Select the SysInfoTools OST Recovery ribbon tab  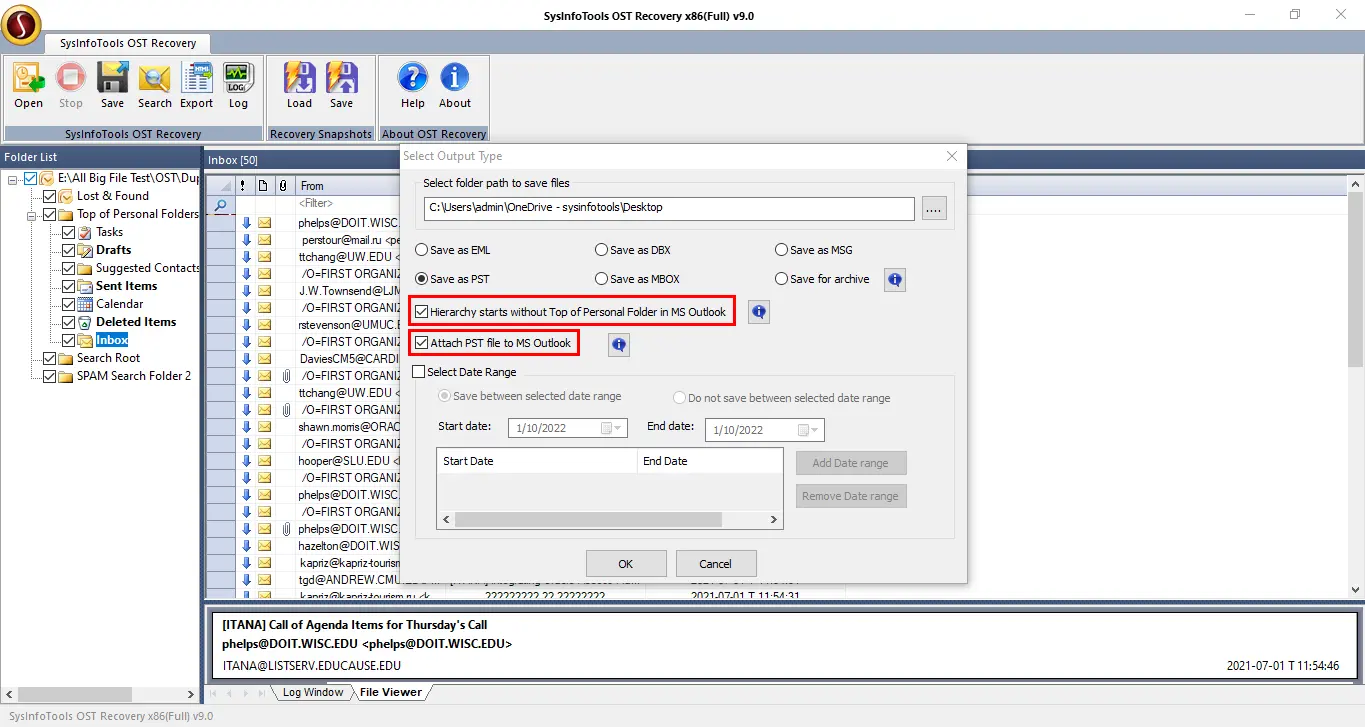click(x=128, y=43)
